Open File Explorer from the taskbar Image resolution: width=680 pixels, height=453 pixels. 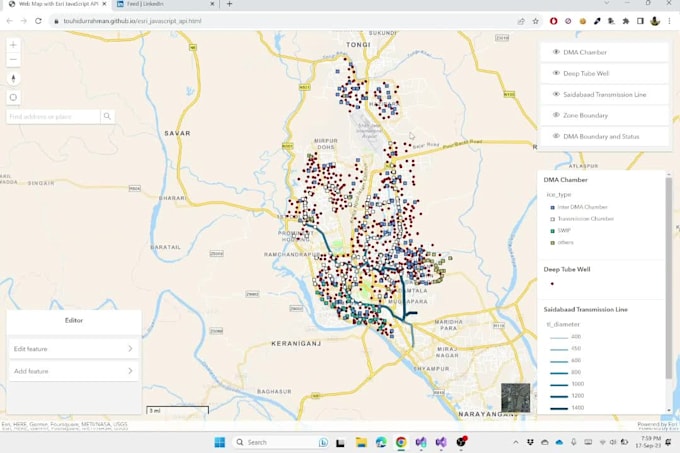[x=361, y=442]
